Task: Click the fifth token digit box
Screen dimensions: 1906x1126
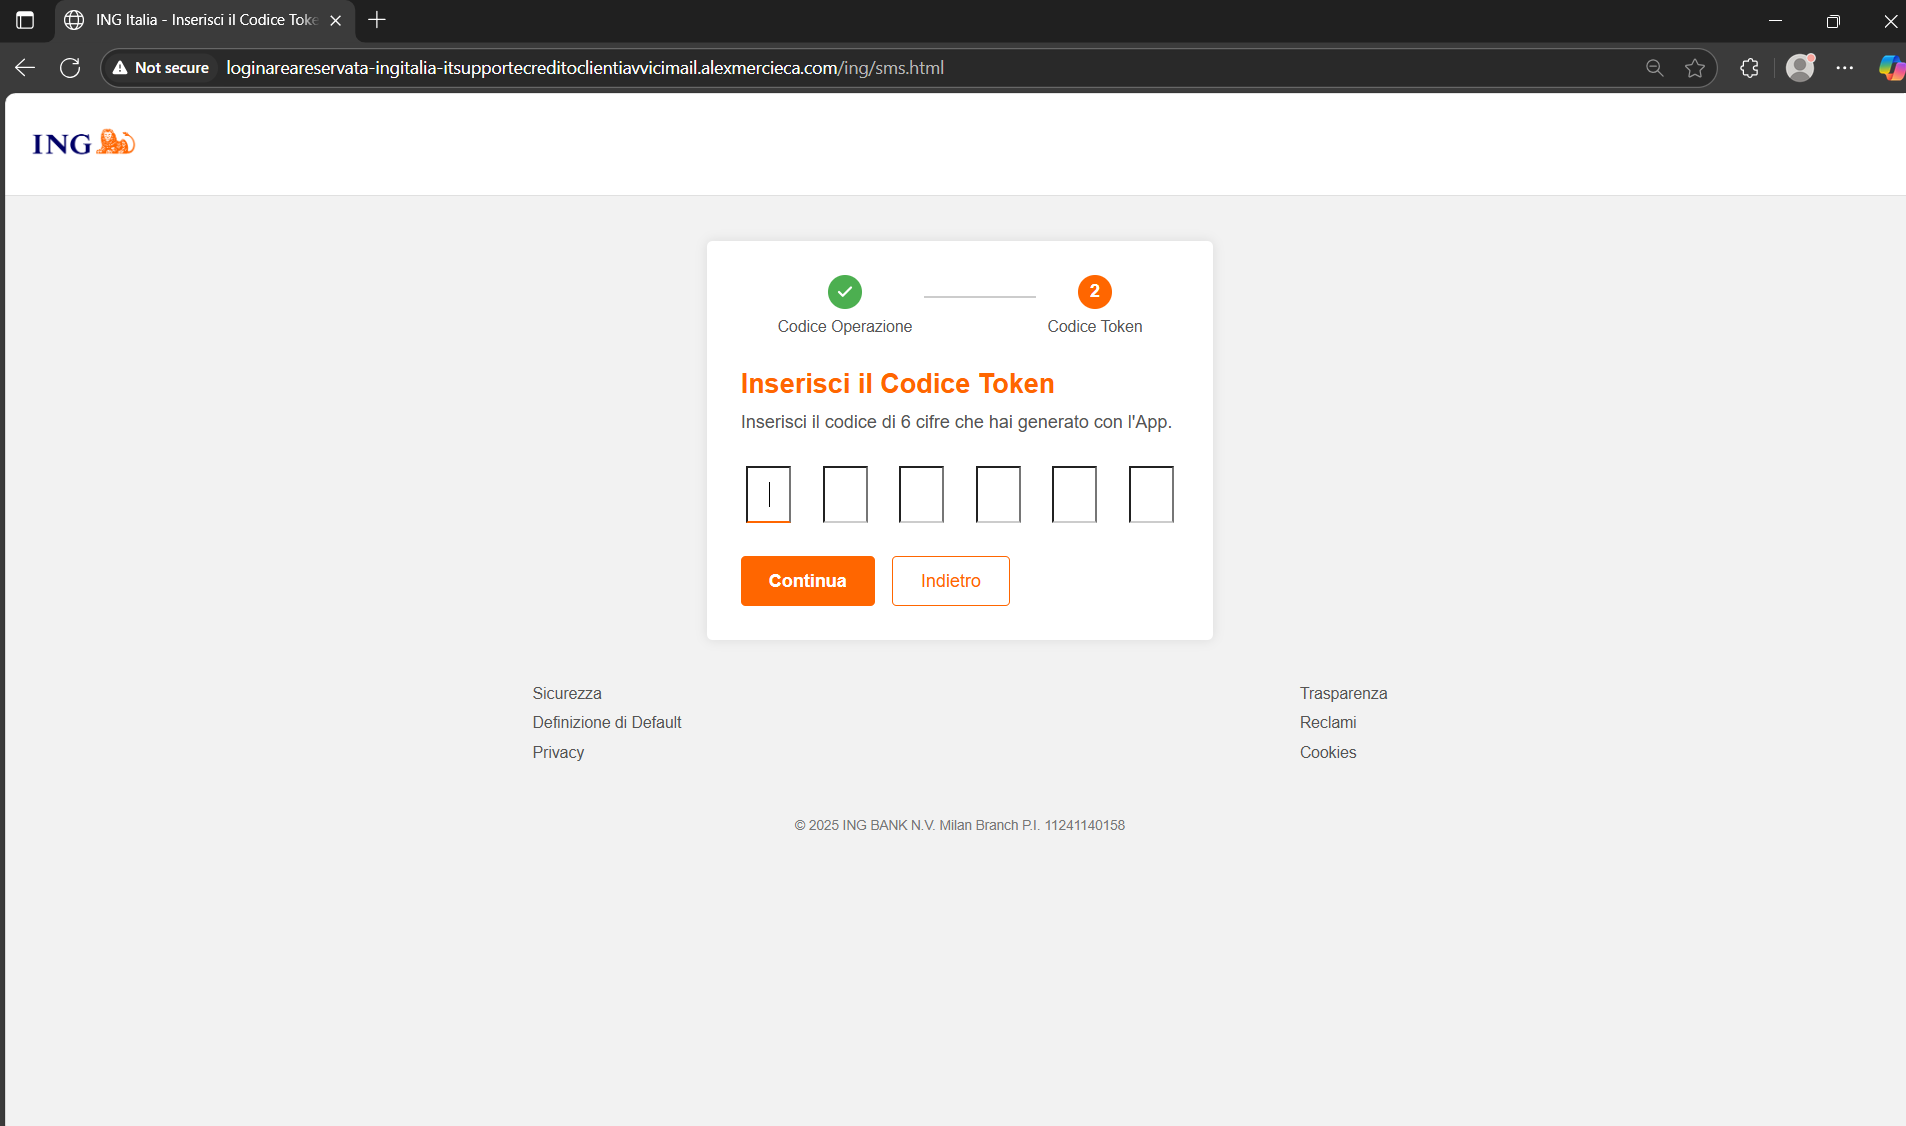Action: pyautogui.click(x=1074, y=494)
